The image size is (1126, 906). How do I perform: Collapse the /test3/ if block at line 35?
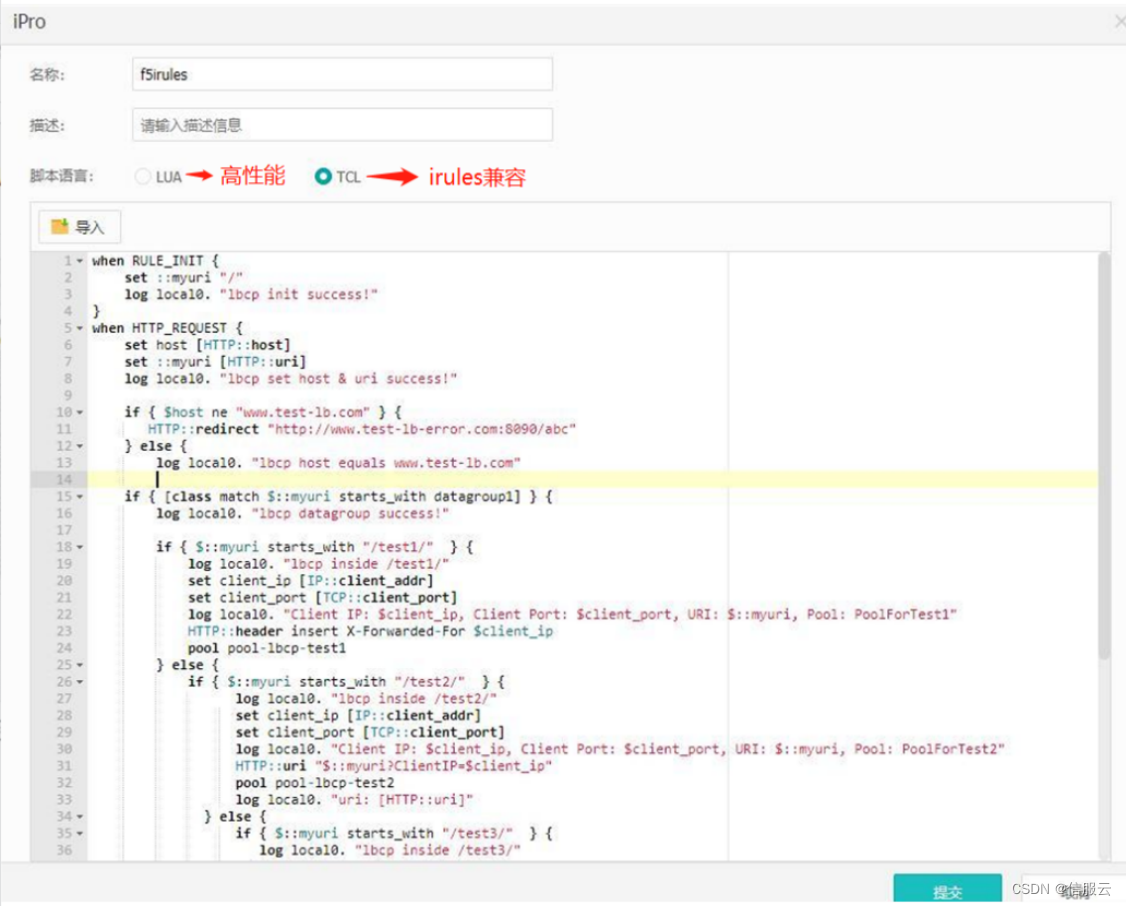pyautogui.click(x=80, y=833)
